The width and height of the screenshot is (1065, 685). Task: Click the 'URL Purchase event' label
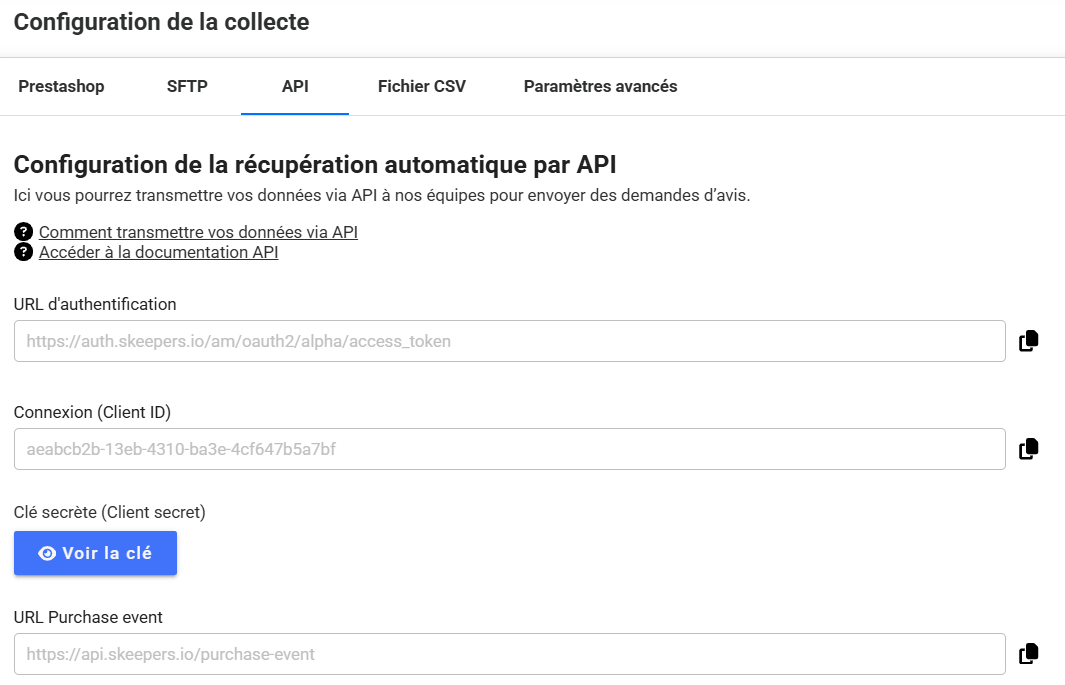[x=88, y=617]
